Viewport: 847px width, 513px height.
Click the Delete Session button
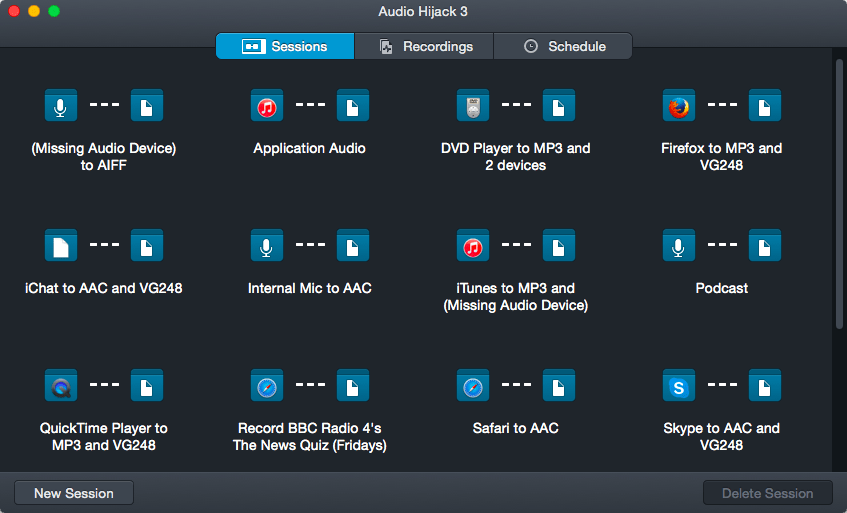click(768, 493)
